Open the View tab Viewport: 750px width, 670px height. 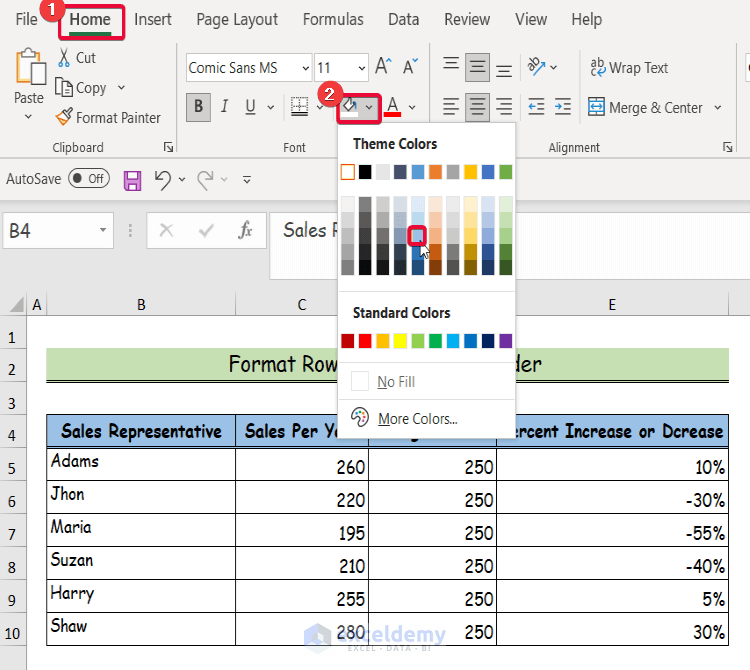(531, 19)
